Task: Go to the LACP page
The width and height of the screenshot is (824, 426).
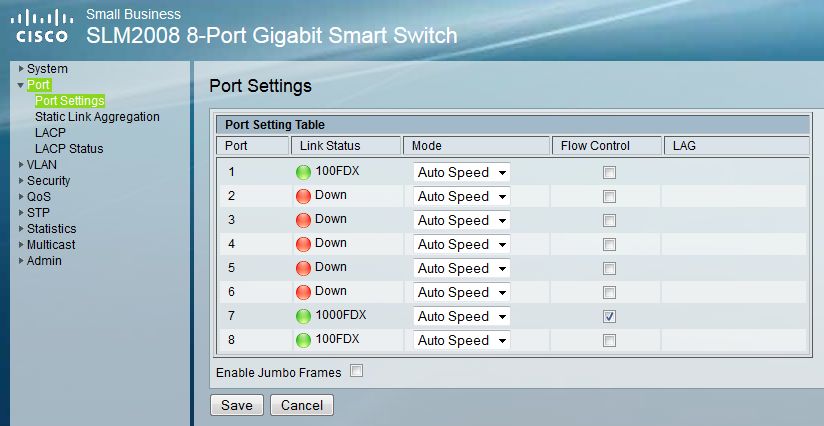Action: 50,132
